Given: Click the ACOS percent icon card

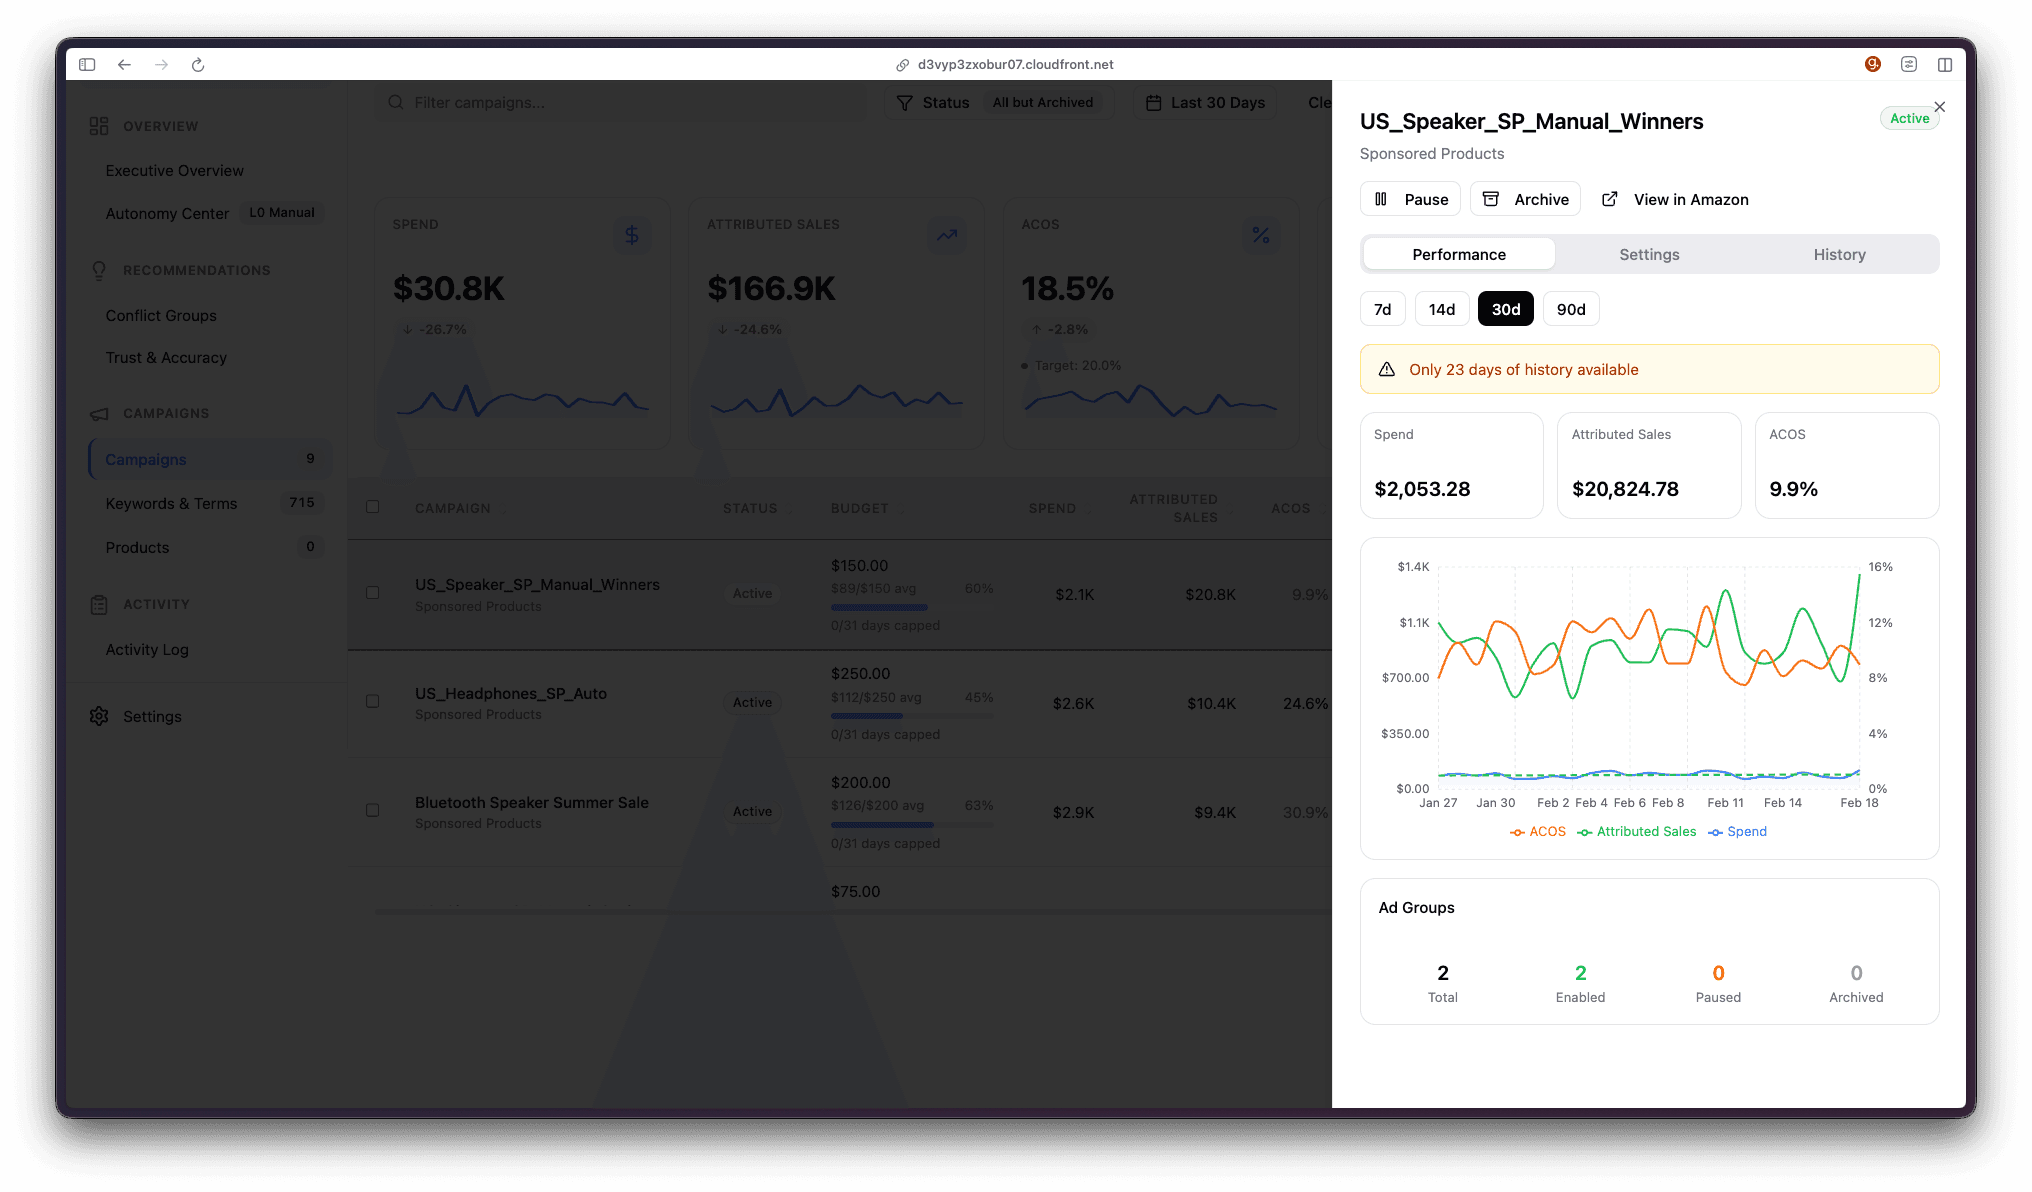Looking at the screenshot, I should pyautogui.click(x=1260, y=235).
